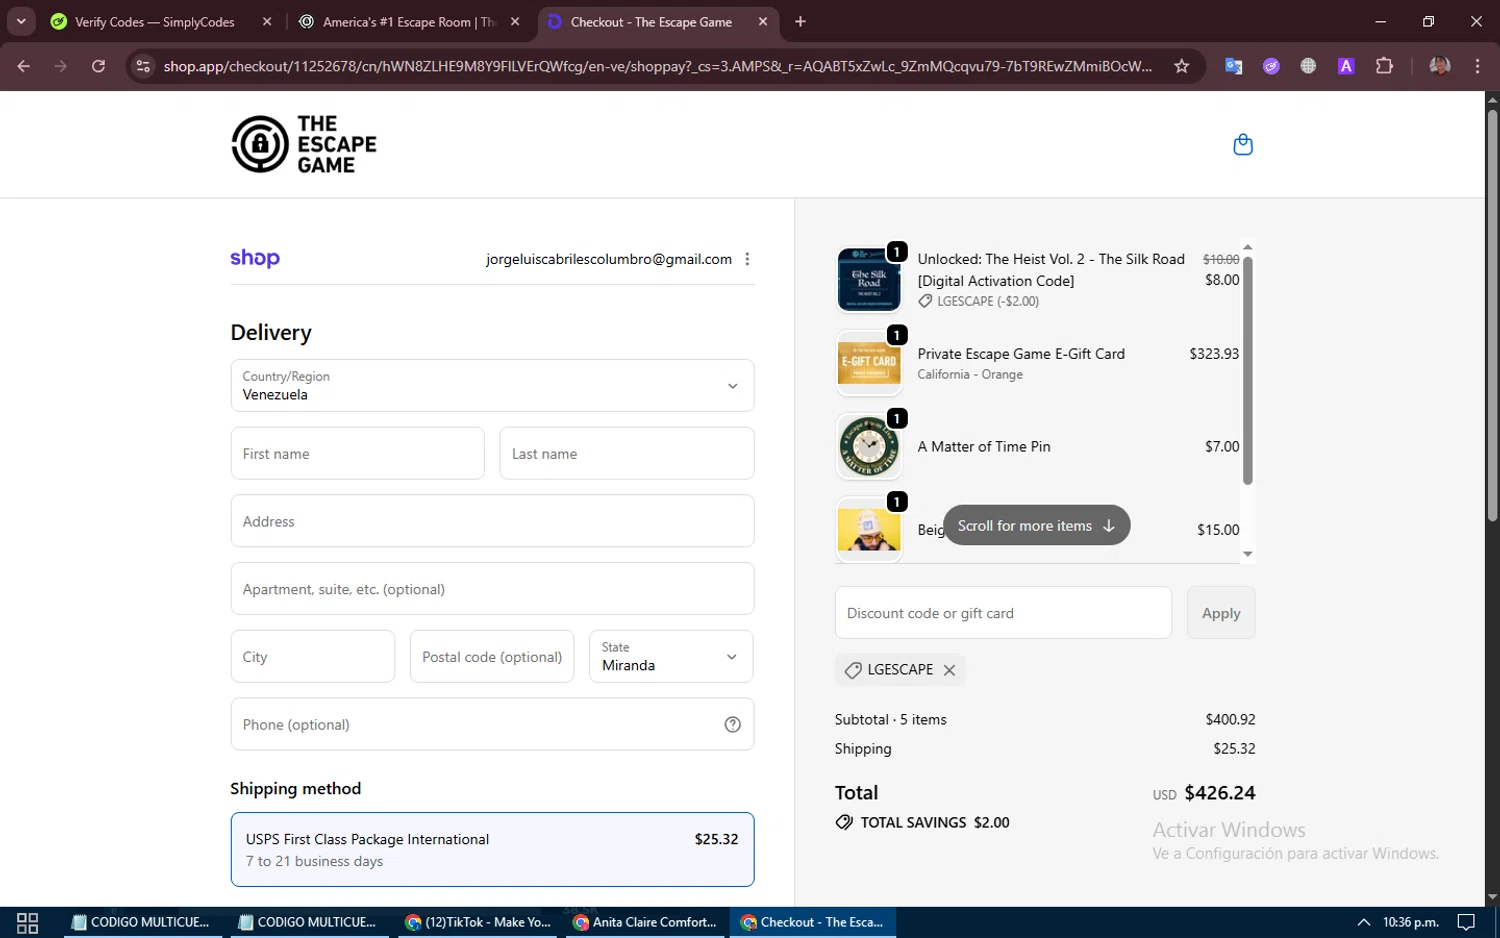Click the taskbar clock showing 10:36 p.m.
The height and width of the screenshot is (938, 1500).
coord(1410,922)
